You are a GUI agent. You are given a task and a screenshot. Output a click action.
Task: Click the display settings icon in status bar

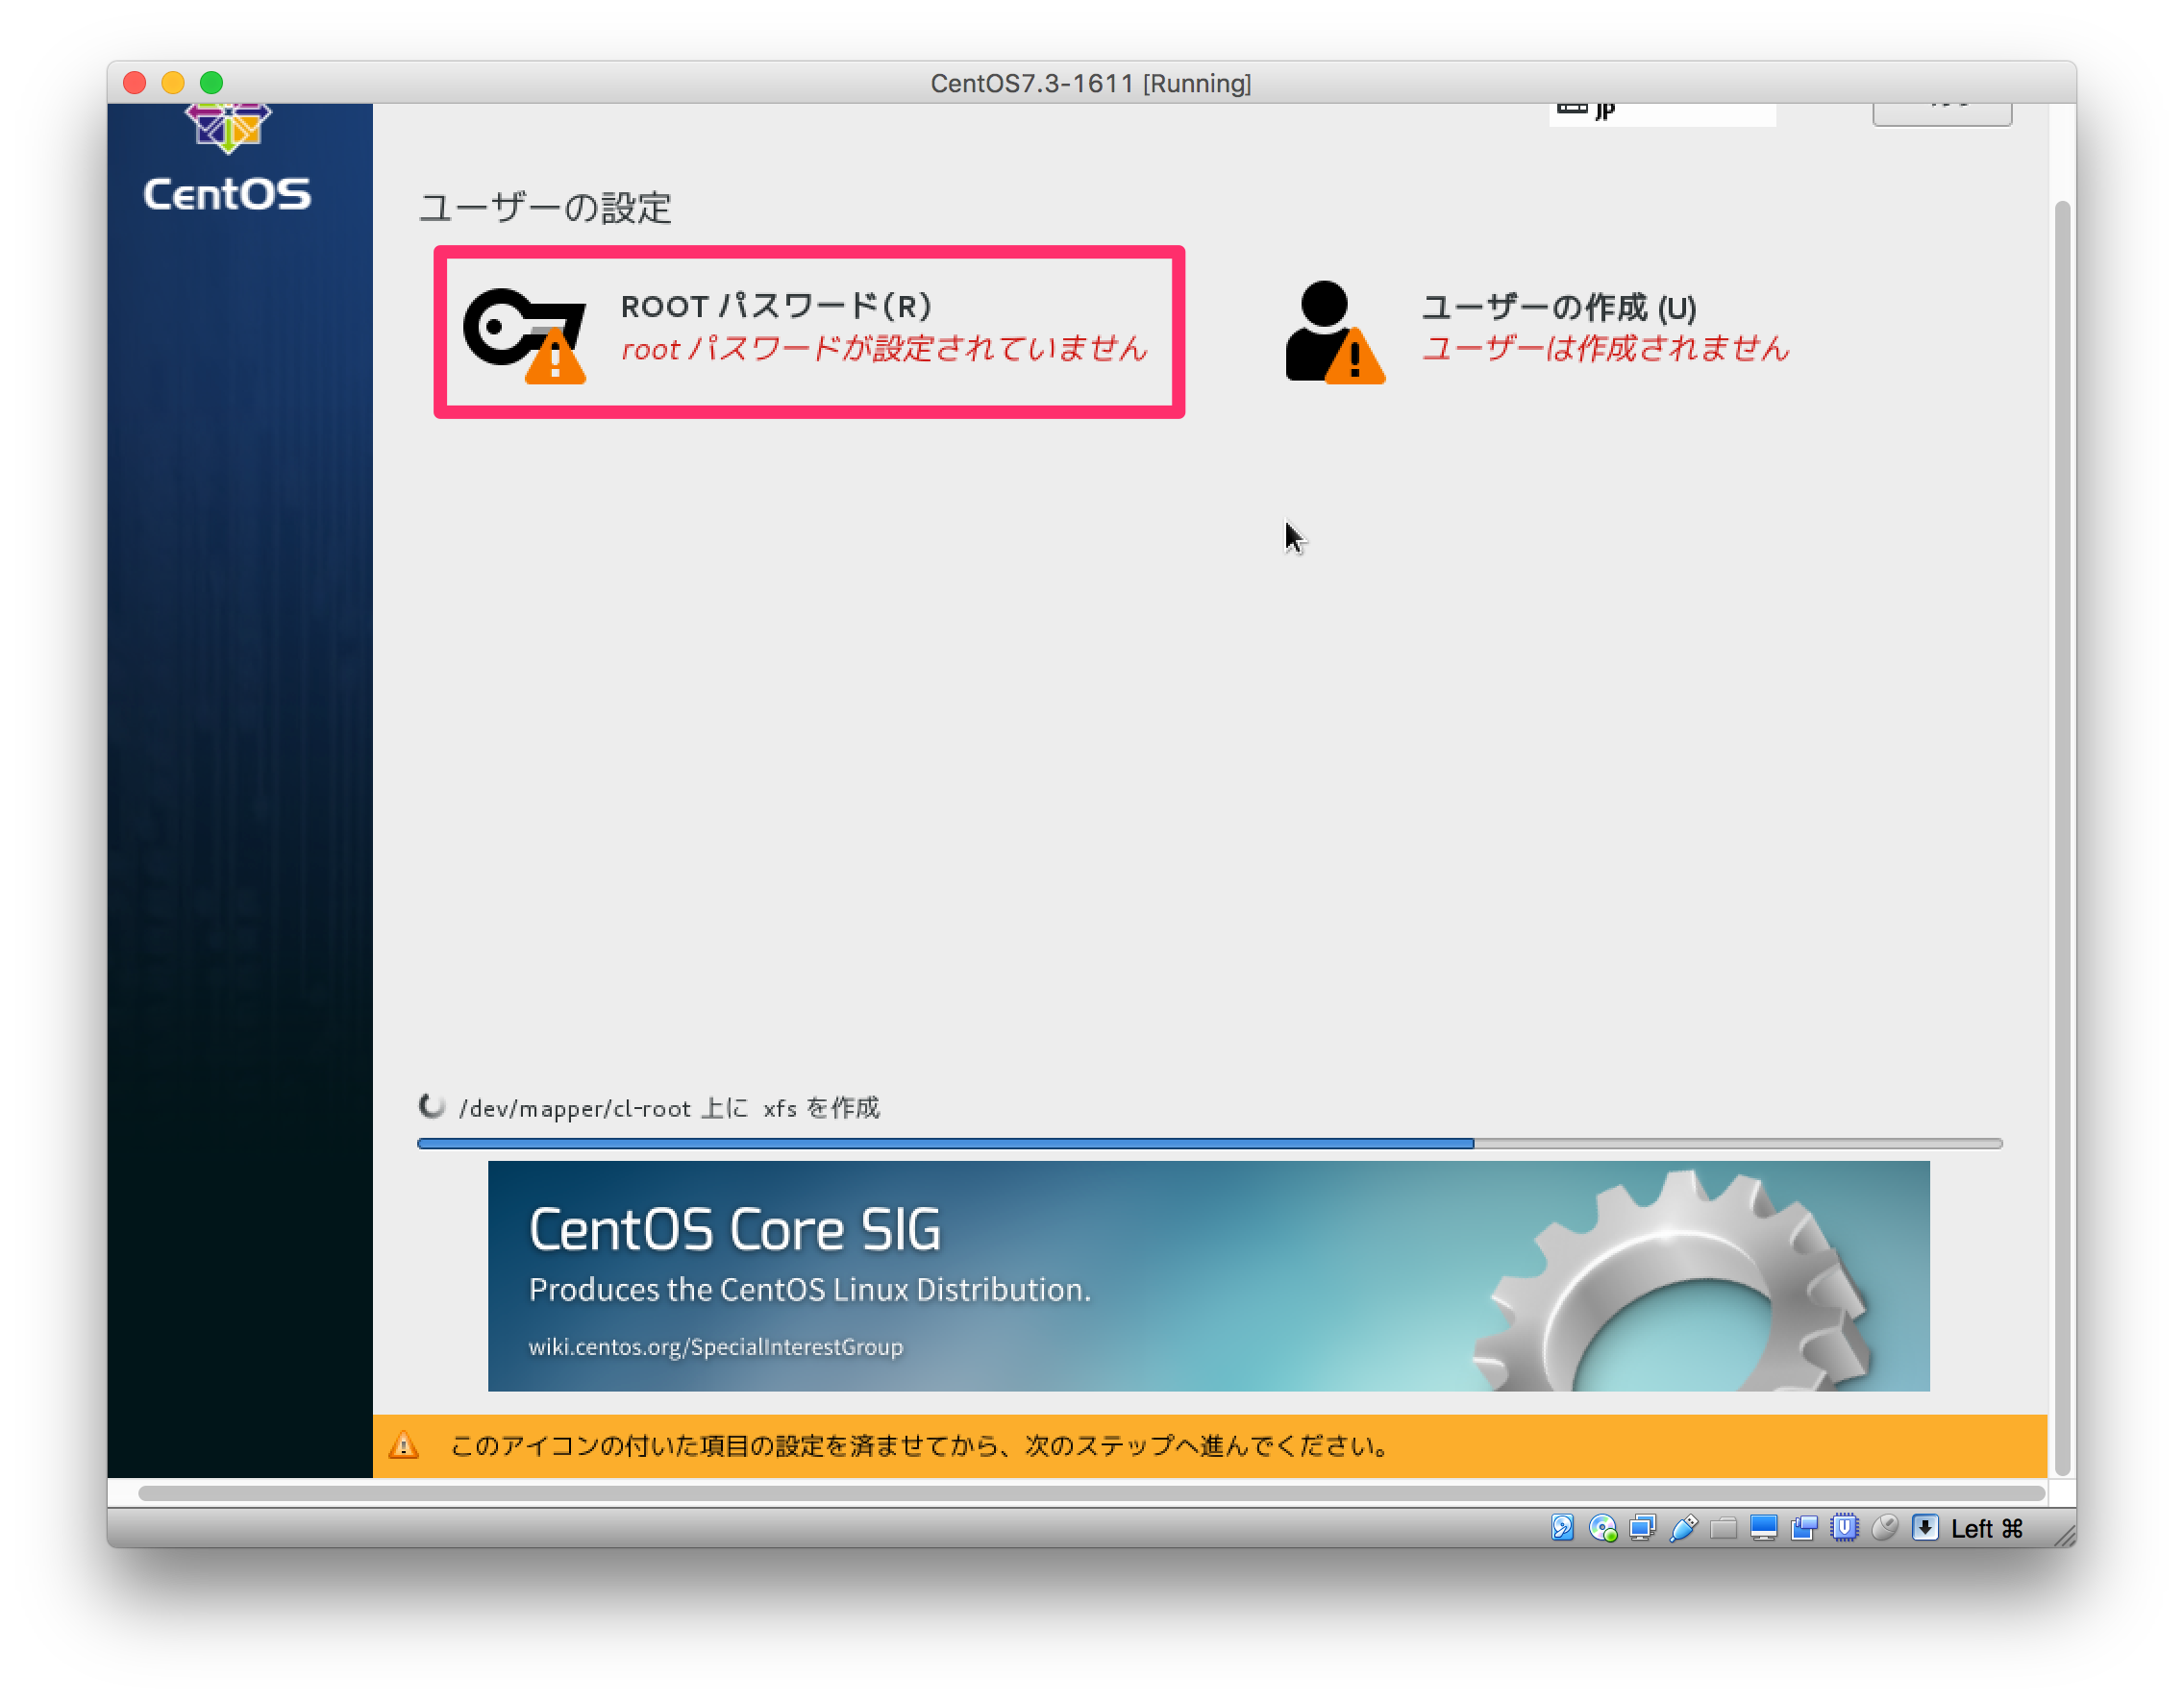tap(1762, 1527)
